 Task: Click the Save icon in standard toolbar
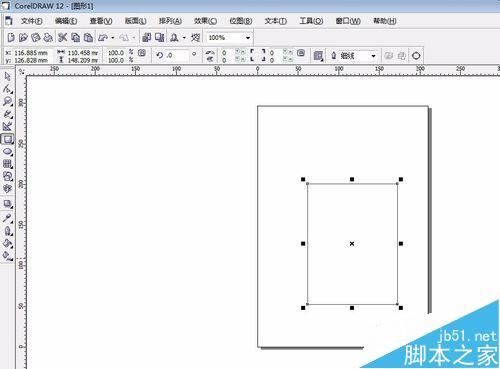(x=36, y=37)
